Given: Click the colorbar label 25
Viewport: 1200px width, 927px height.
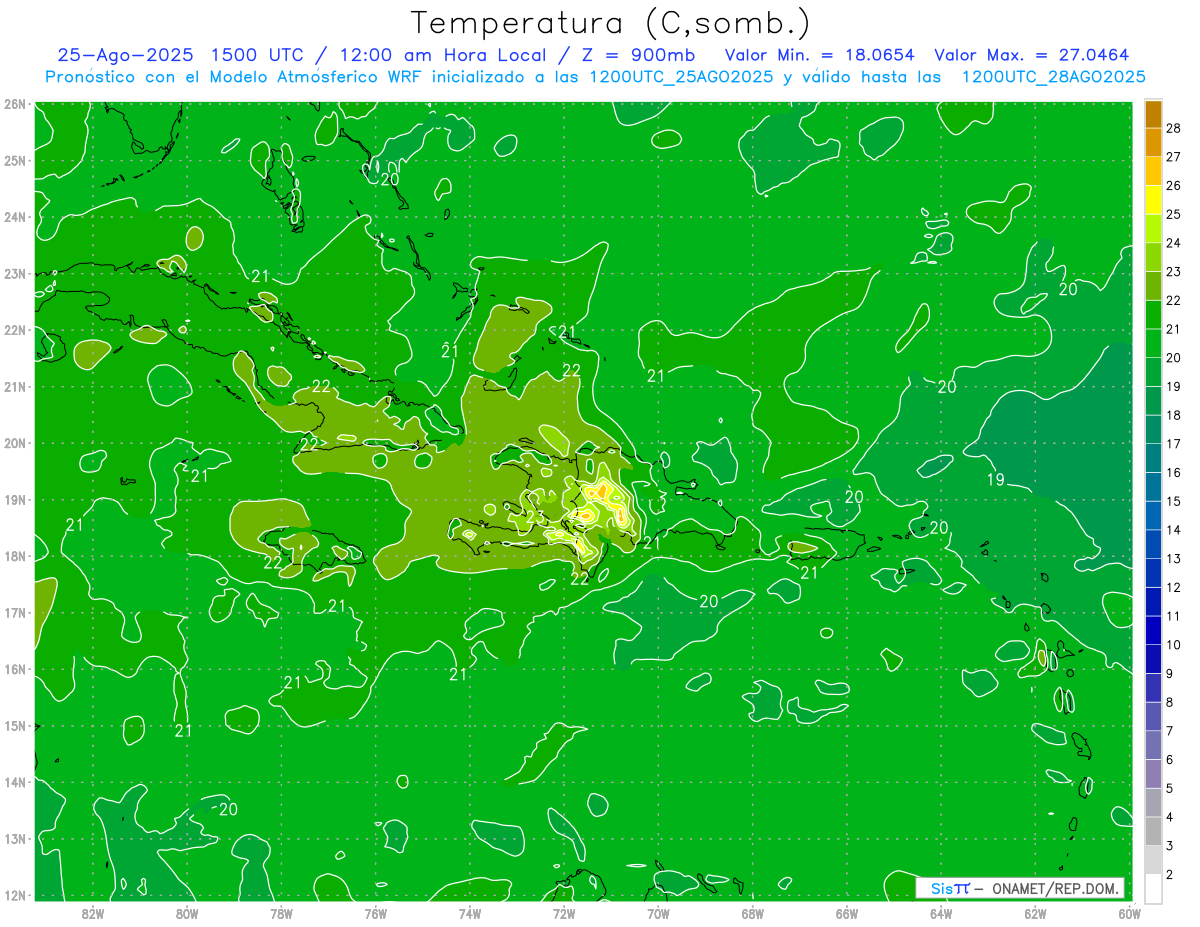Looking at the screenshot, I should (1174, 214).
